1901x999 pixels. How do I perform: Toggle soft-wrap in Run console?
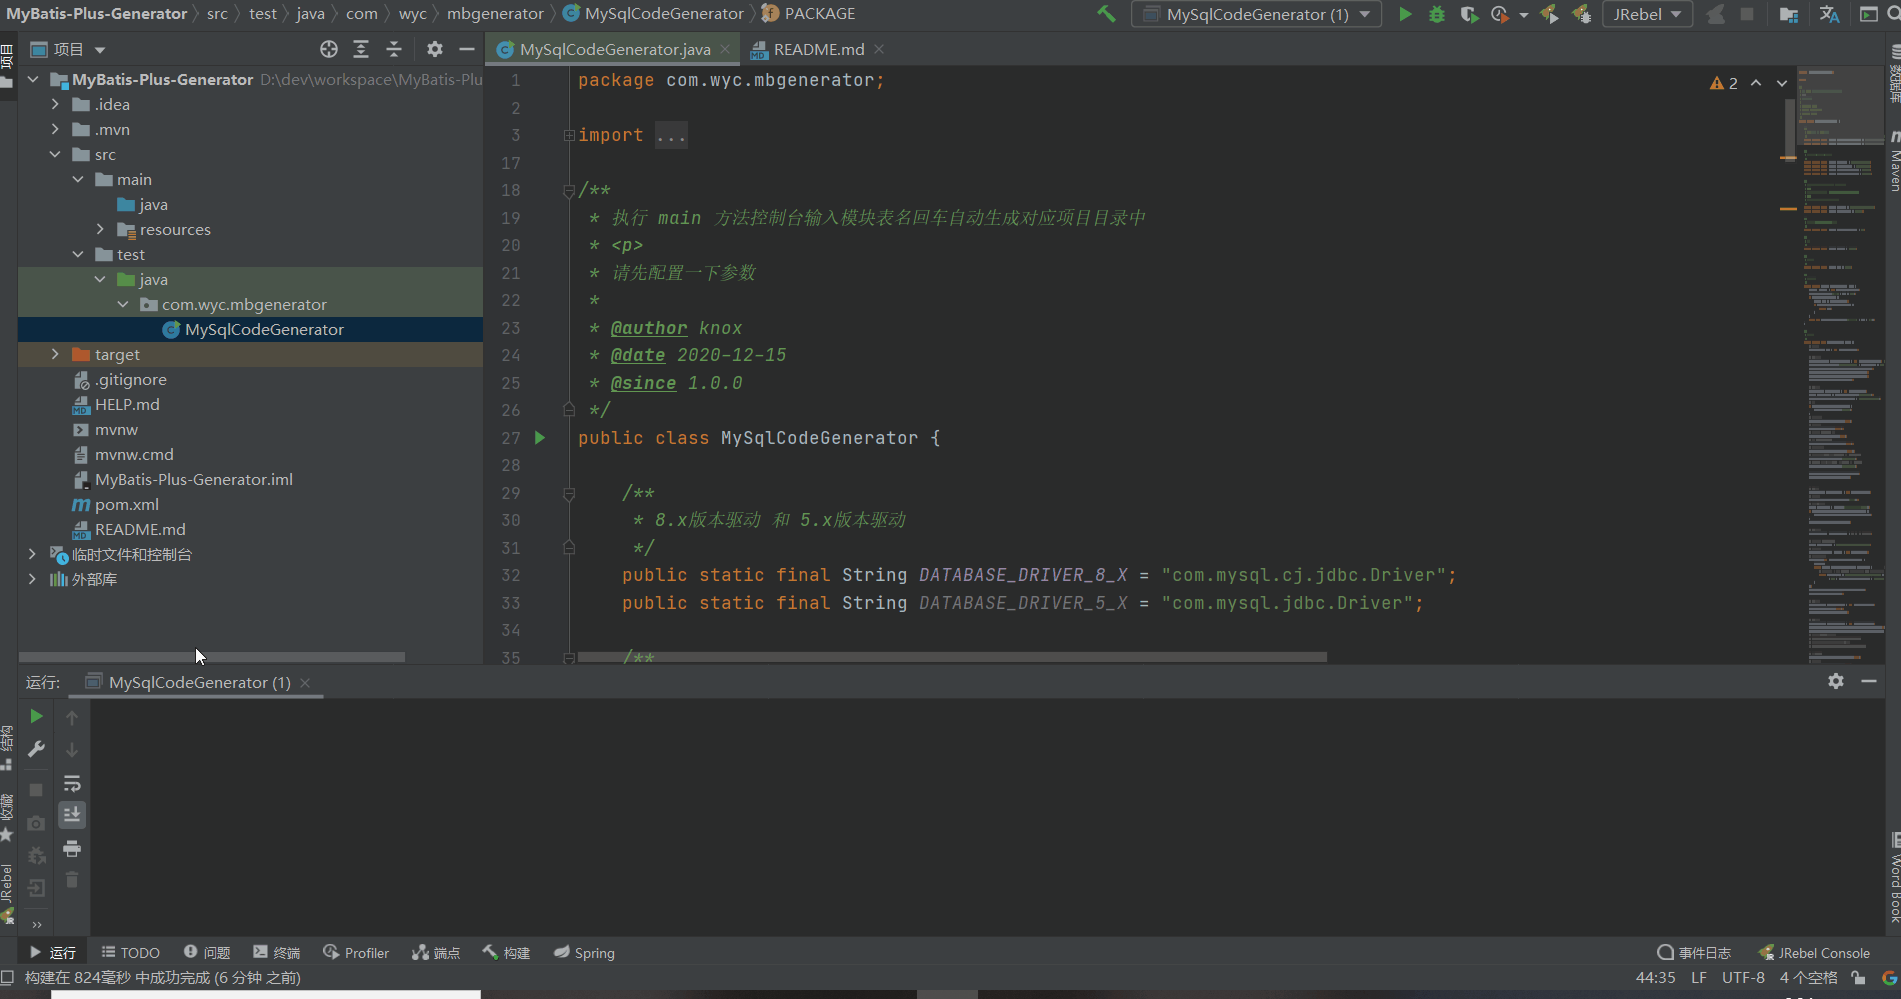click(72, 783)
